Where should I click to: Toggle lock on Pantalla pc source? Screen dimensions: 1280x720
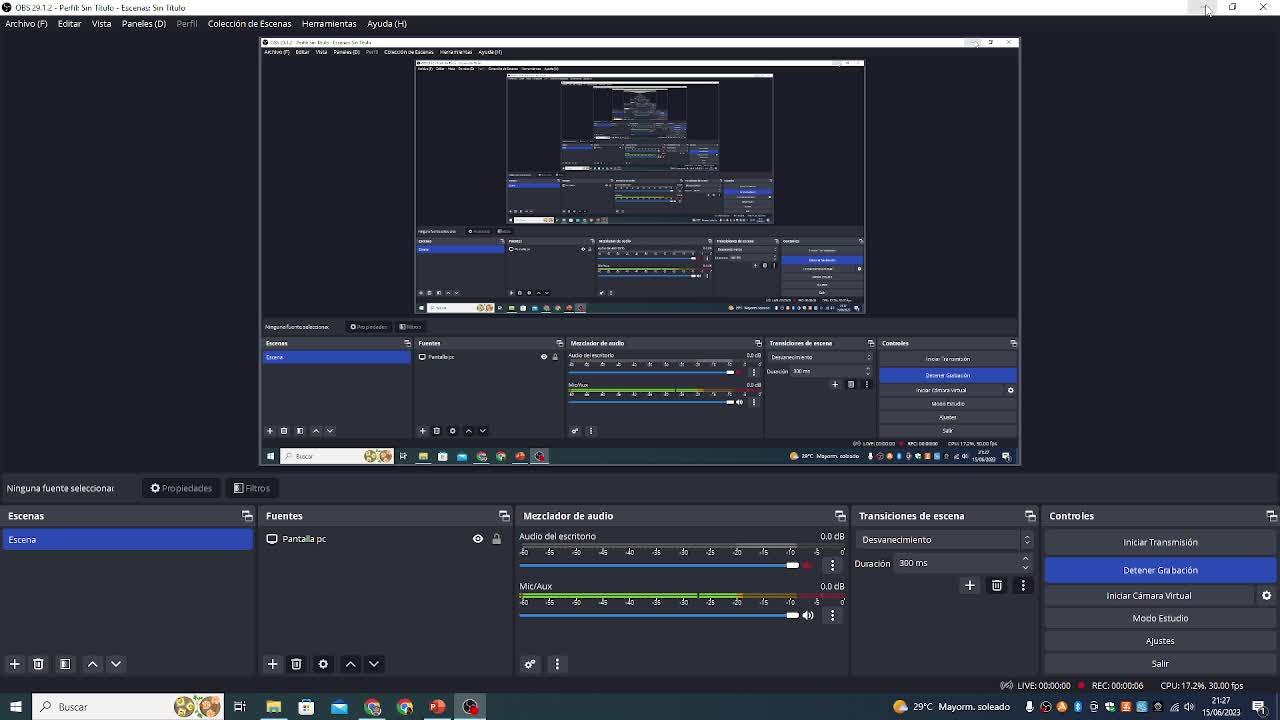(496, 539)
